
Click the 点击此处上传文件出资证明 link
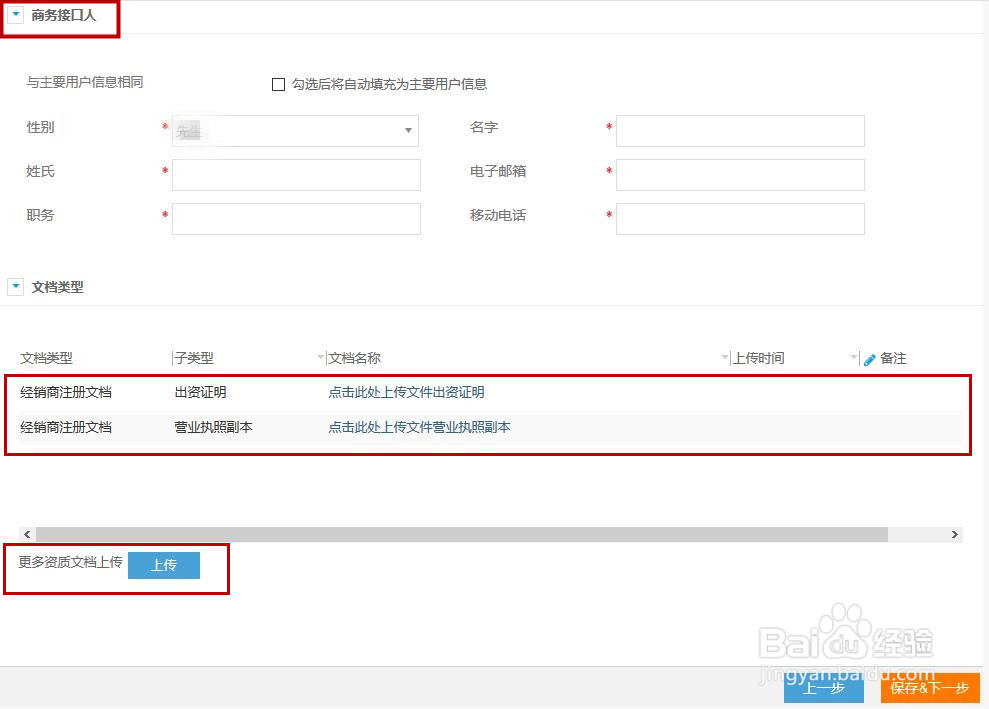point(404,392)
